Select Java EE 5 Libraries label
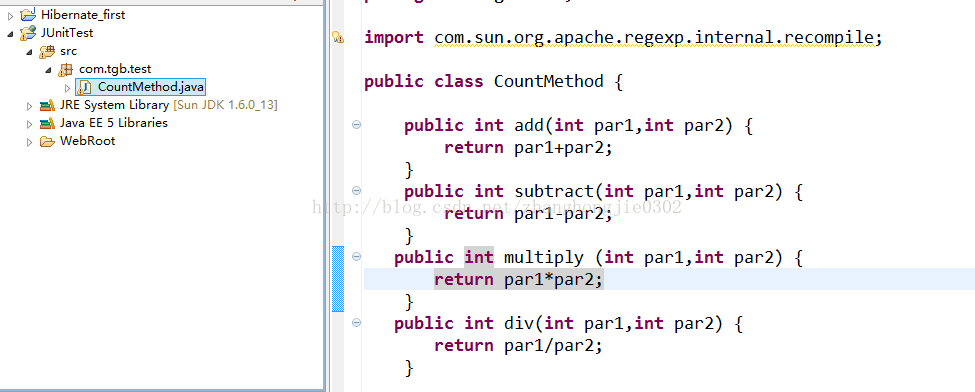The image size is (975, 392). pos(114,123)
